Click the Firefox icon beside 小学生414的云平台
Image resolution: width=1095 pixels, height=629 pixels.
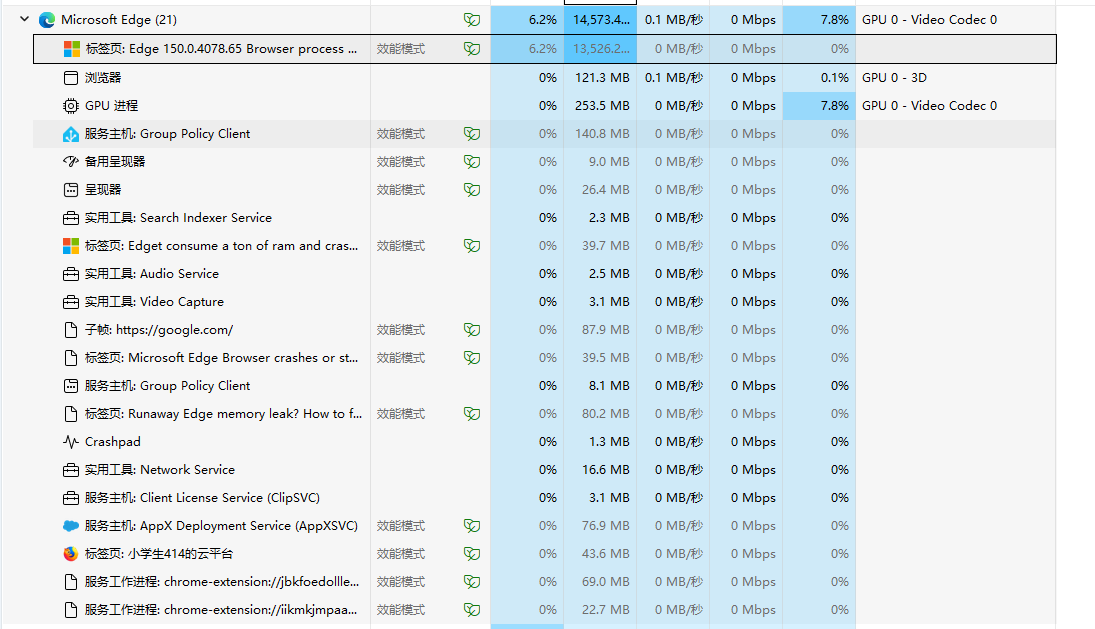click(x=71, y=554)
